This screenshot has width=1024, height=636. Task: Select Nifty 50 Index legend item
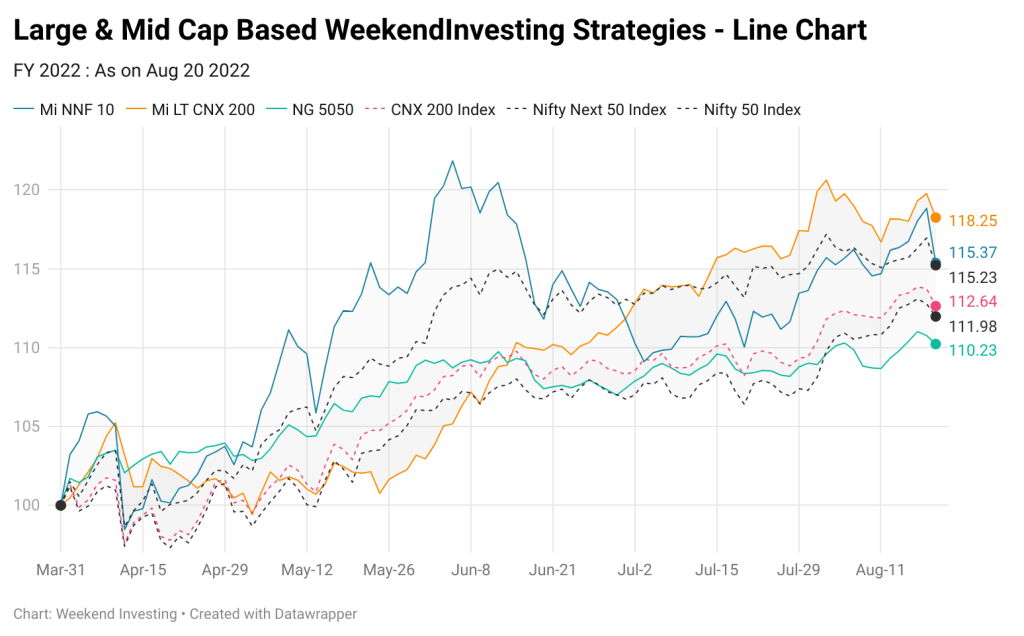[740, 110]
